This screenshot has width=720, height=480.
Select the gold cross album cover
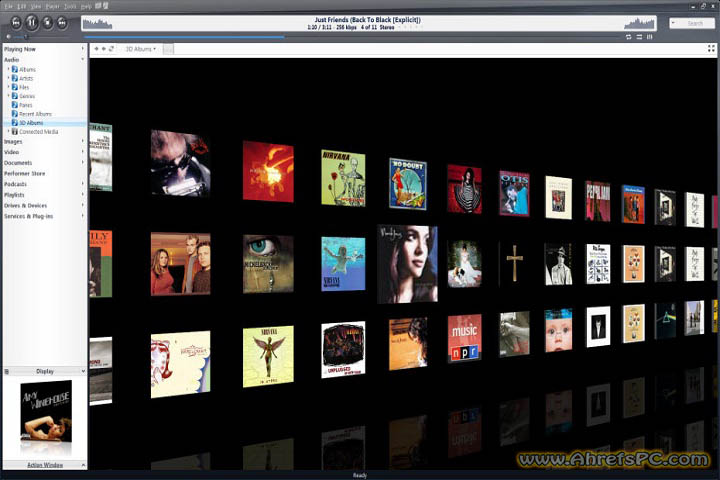click(514, 263)
